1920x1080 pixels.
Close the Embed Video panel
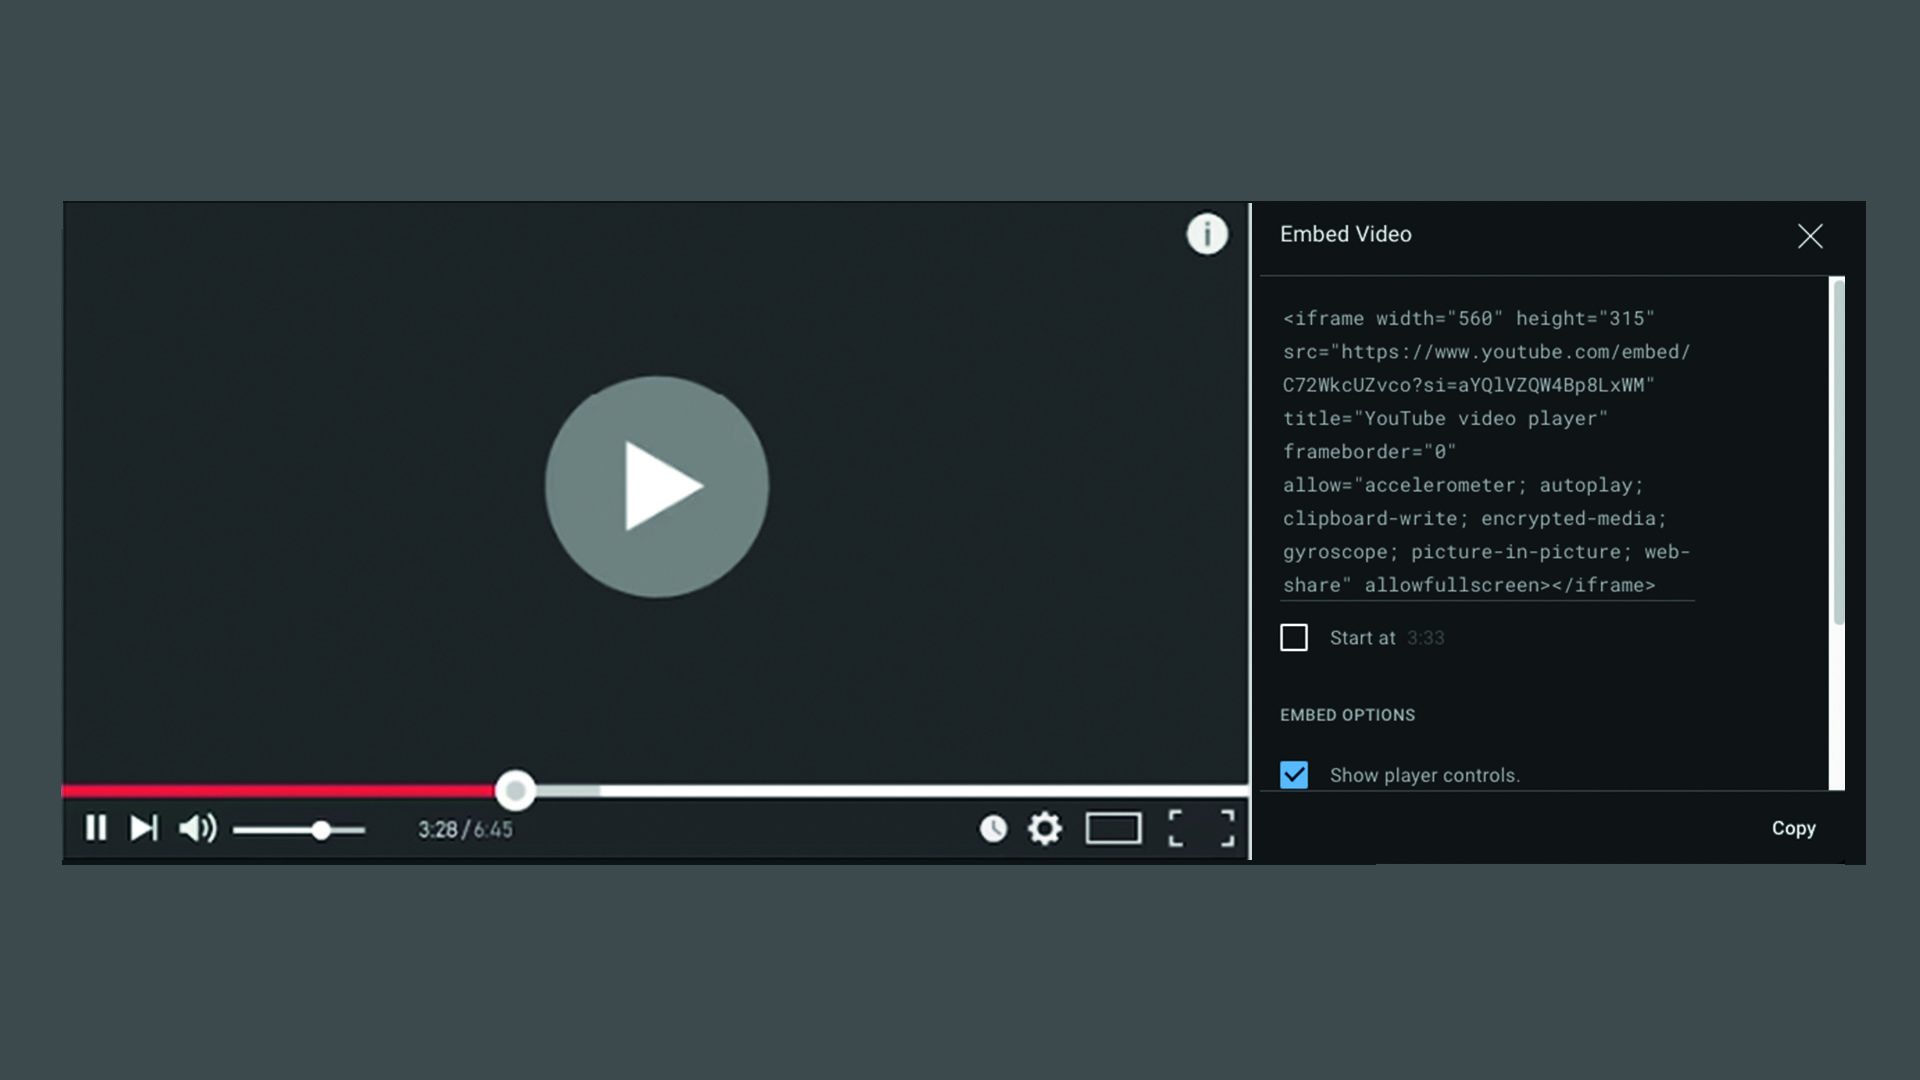1810,236
